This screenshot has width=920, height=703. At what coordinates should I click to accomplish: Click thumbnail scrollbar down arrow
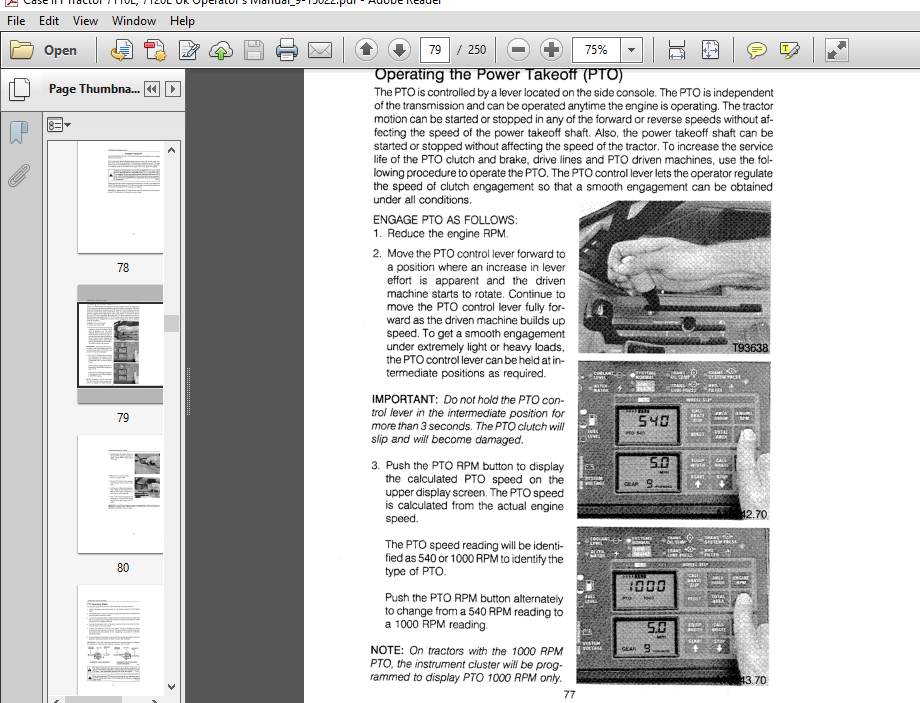171,687
